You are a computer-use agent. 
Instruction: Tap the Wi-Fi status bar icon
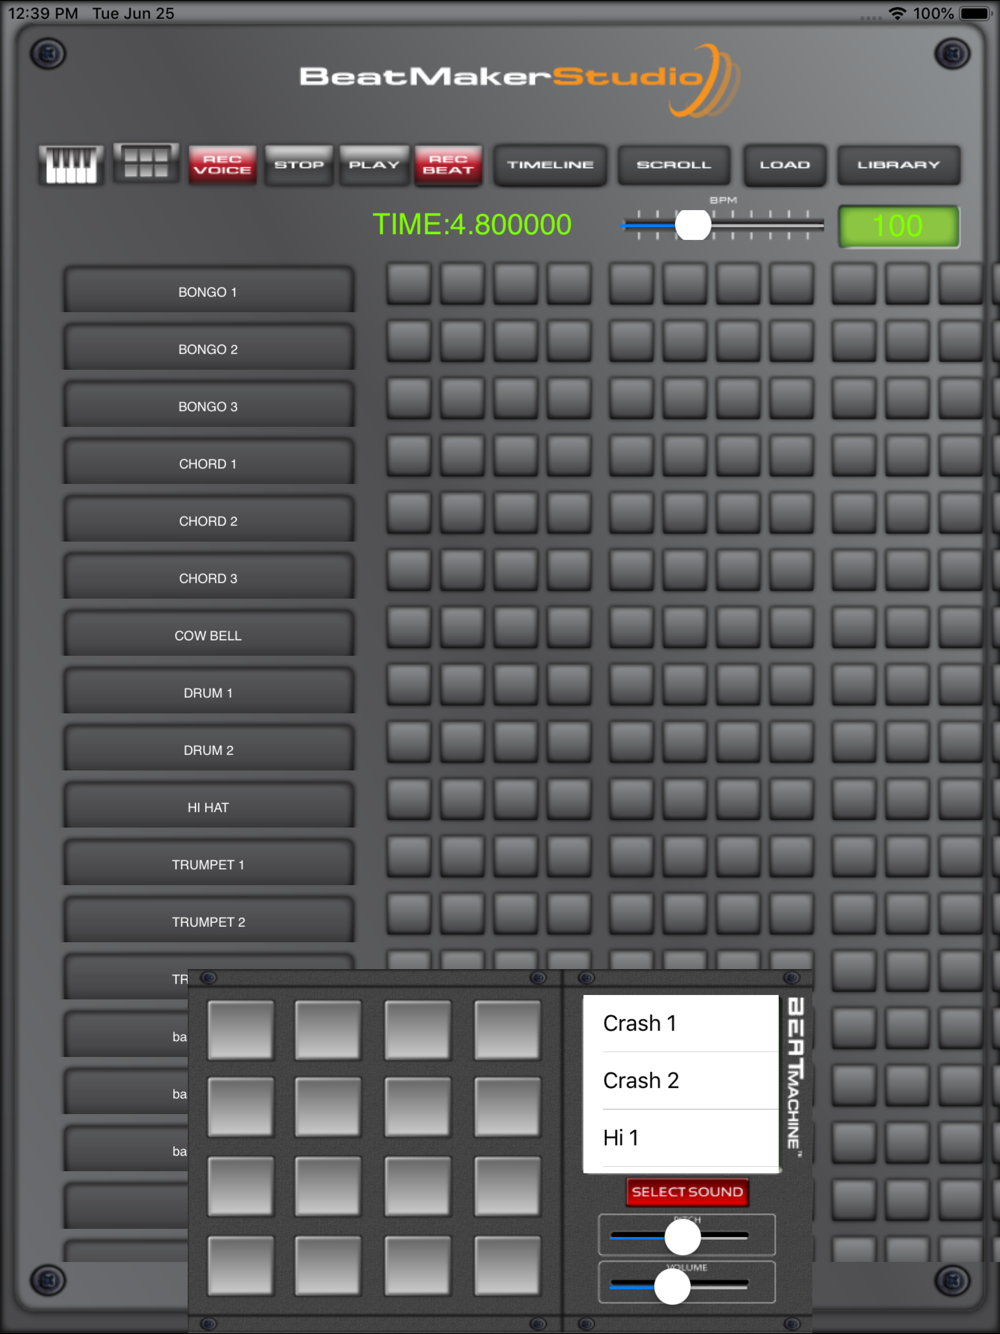click(x=897, y=13)
